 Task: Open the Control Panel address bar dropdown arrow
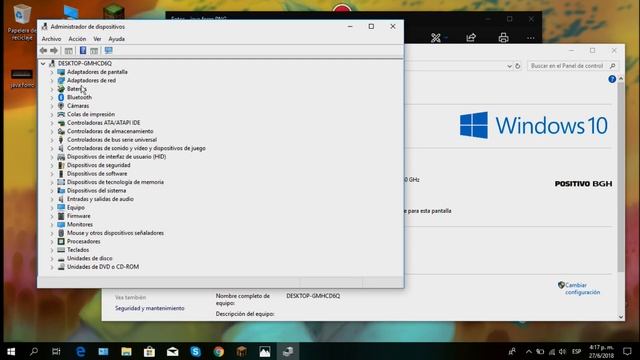point(509,66)
